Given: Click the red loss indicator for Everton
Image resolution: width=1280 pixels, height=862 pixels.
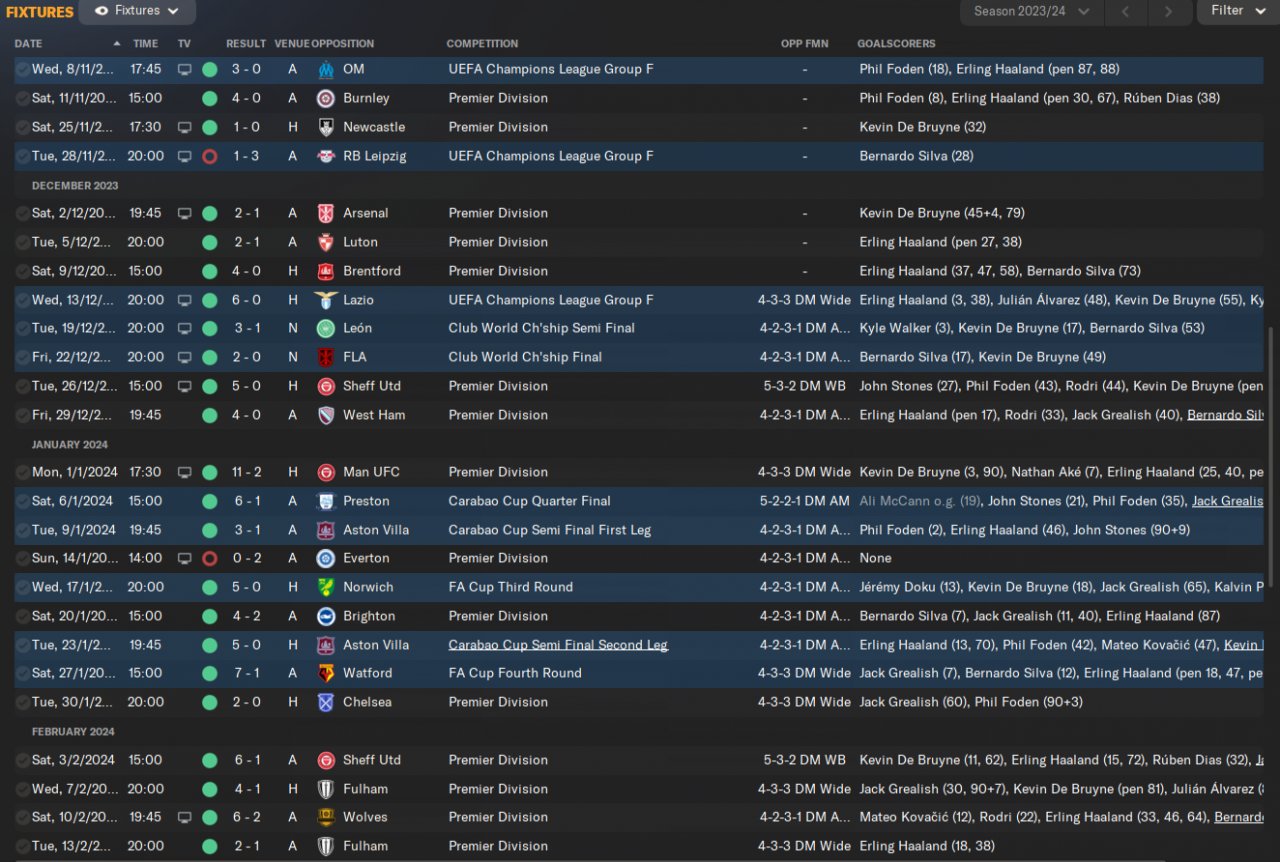Looking at the screenshot, I should (209, 558).
